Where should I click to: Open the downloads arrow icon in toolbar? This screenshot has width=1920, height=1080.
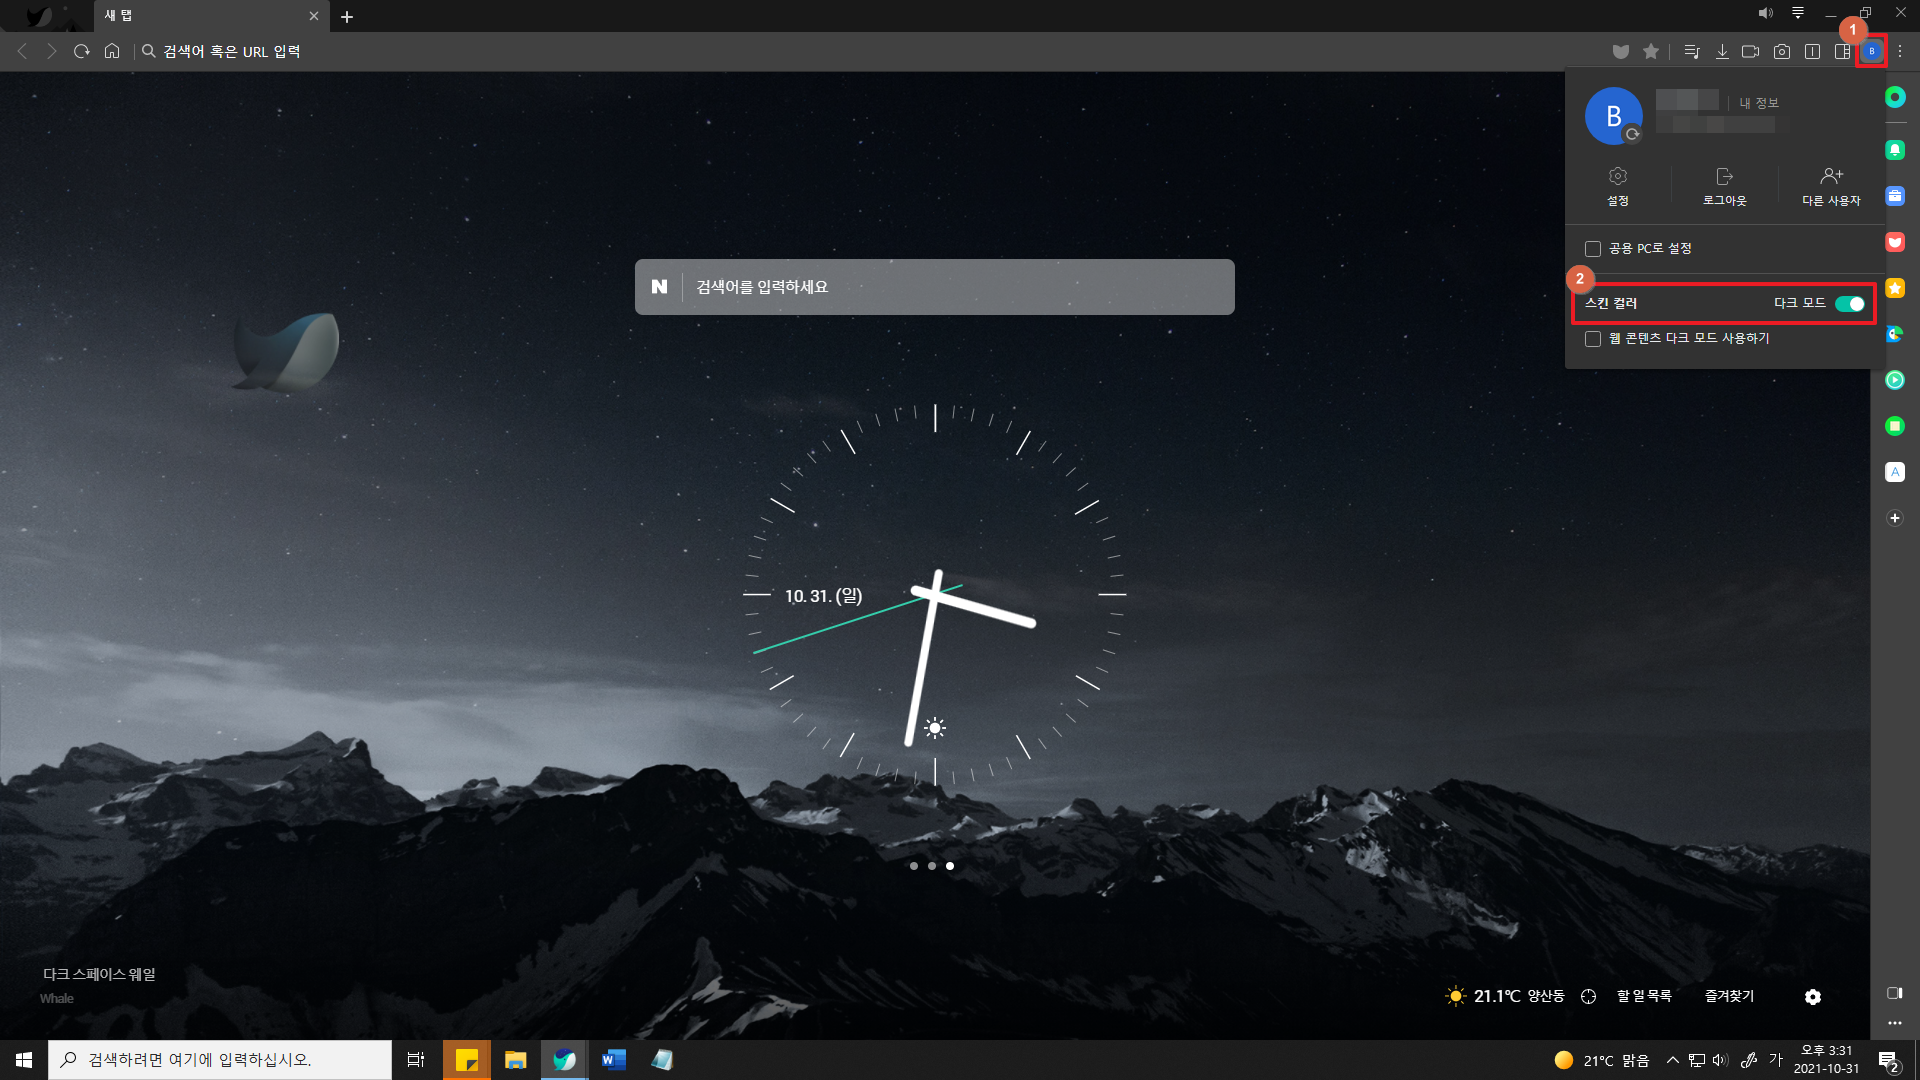coord(1722,51)
